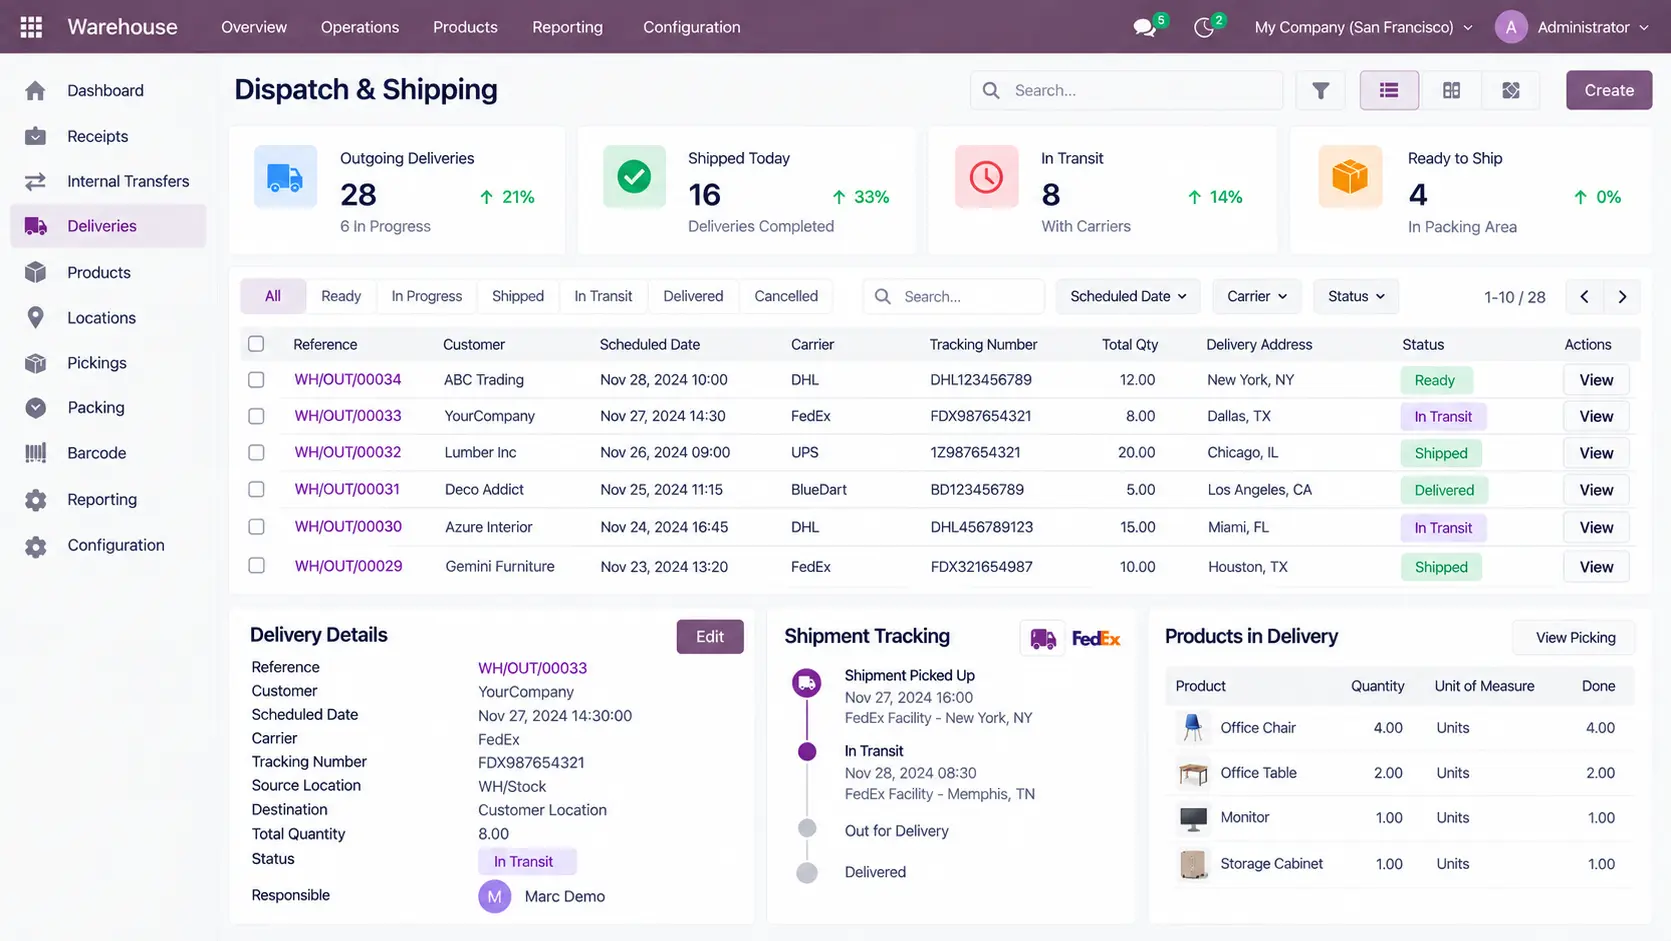Open the Overview menu

point(254,27)
